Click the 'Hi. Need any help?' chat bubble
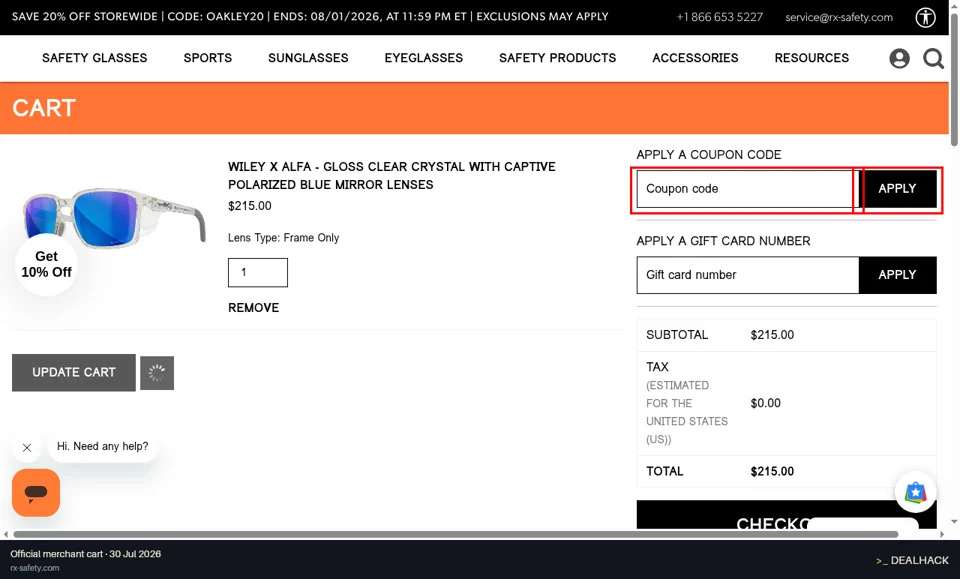Viewport: 960px width, 579px height. 102,446
